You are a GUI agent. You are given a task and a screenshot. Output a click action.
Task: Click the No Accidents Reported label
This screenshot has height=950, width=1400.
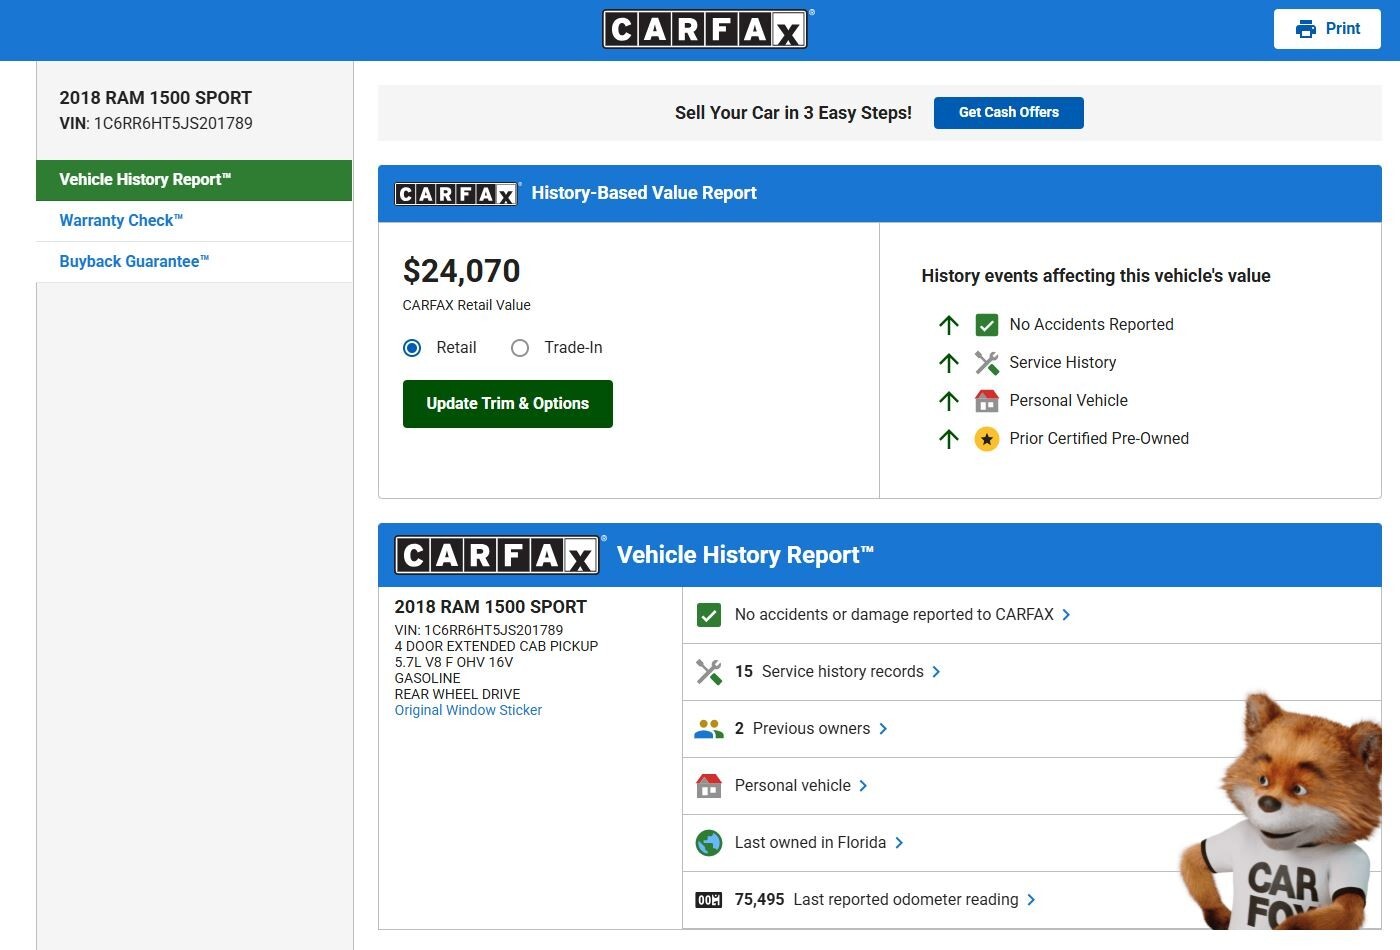coord(1091,325)
